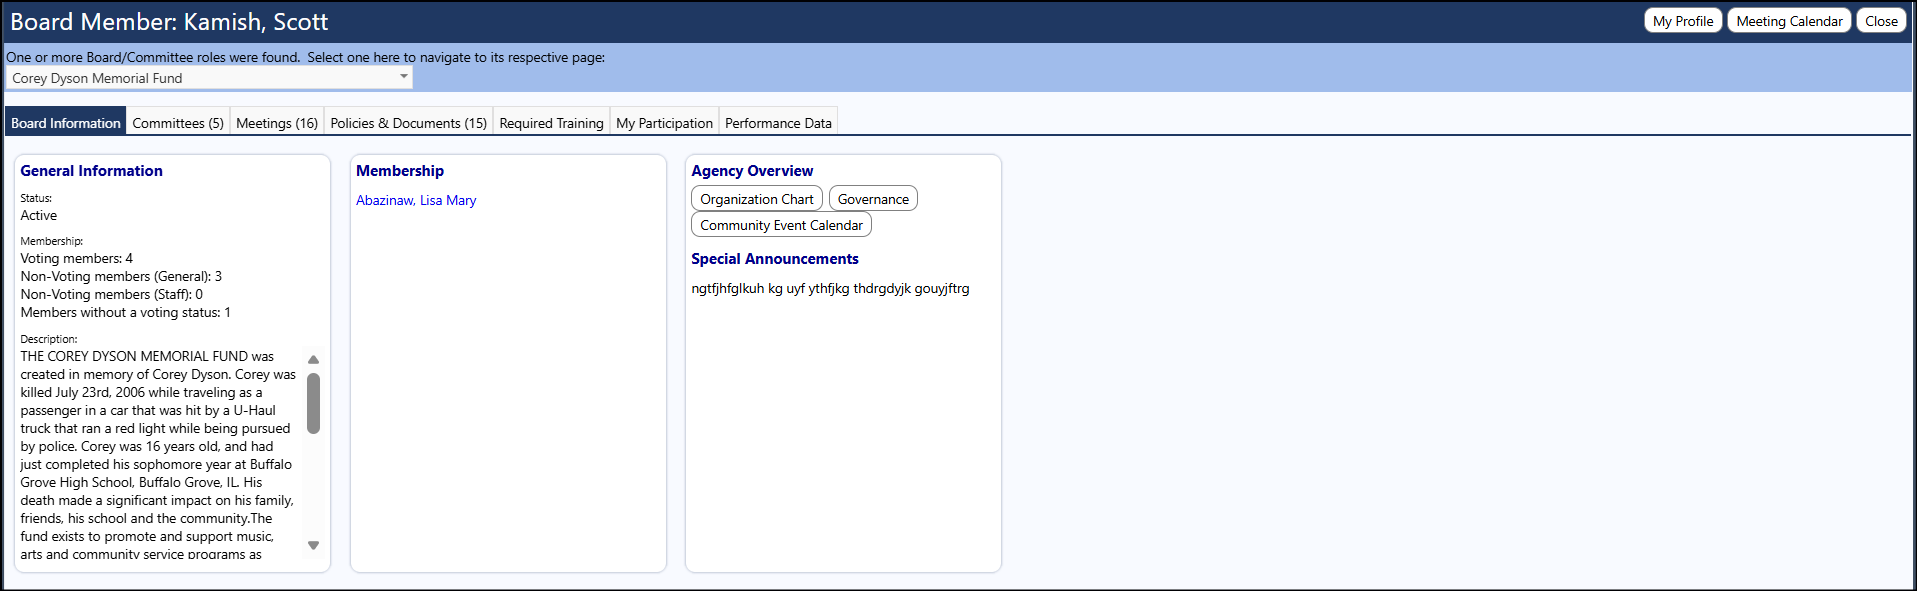Screen dimensions: 1917x591
Task: Open the Meeting Calendar
Action: pyautogui.click(x=1789, y=21)
